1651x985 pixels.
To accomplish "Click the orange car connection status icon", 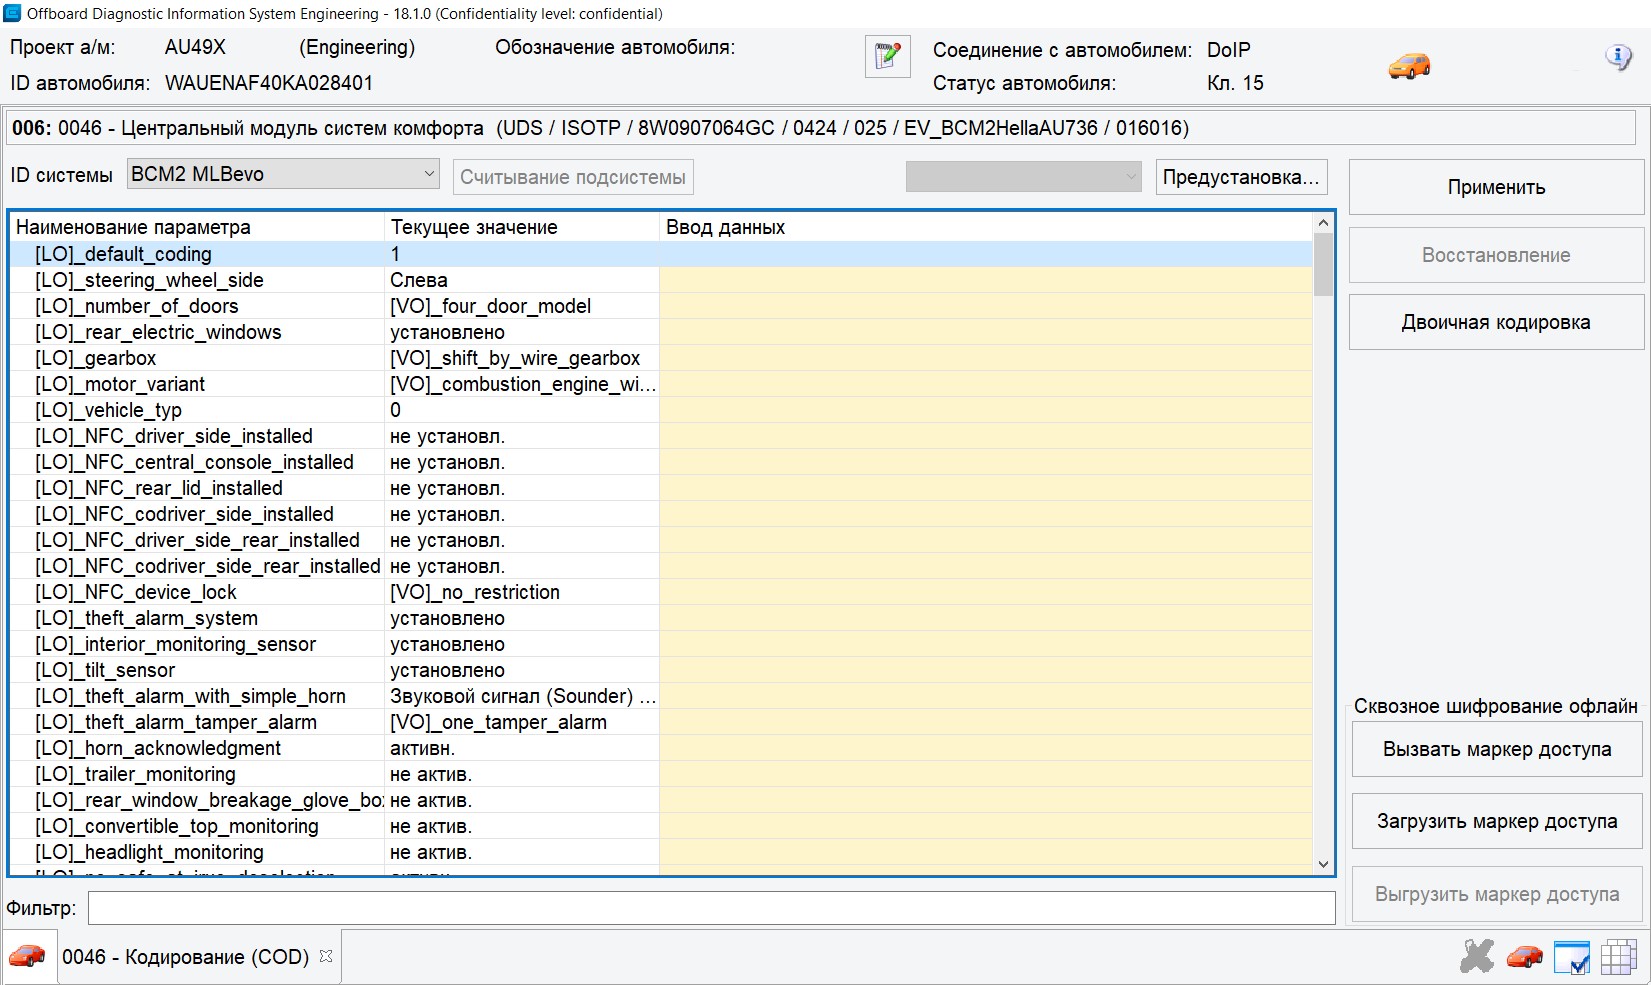I will coord(1409,66).
